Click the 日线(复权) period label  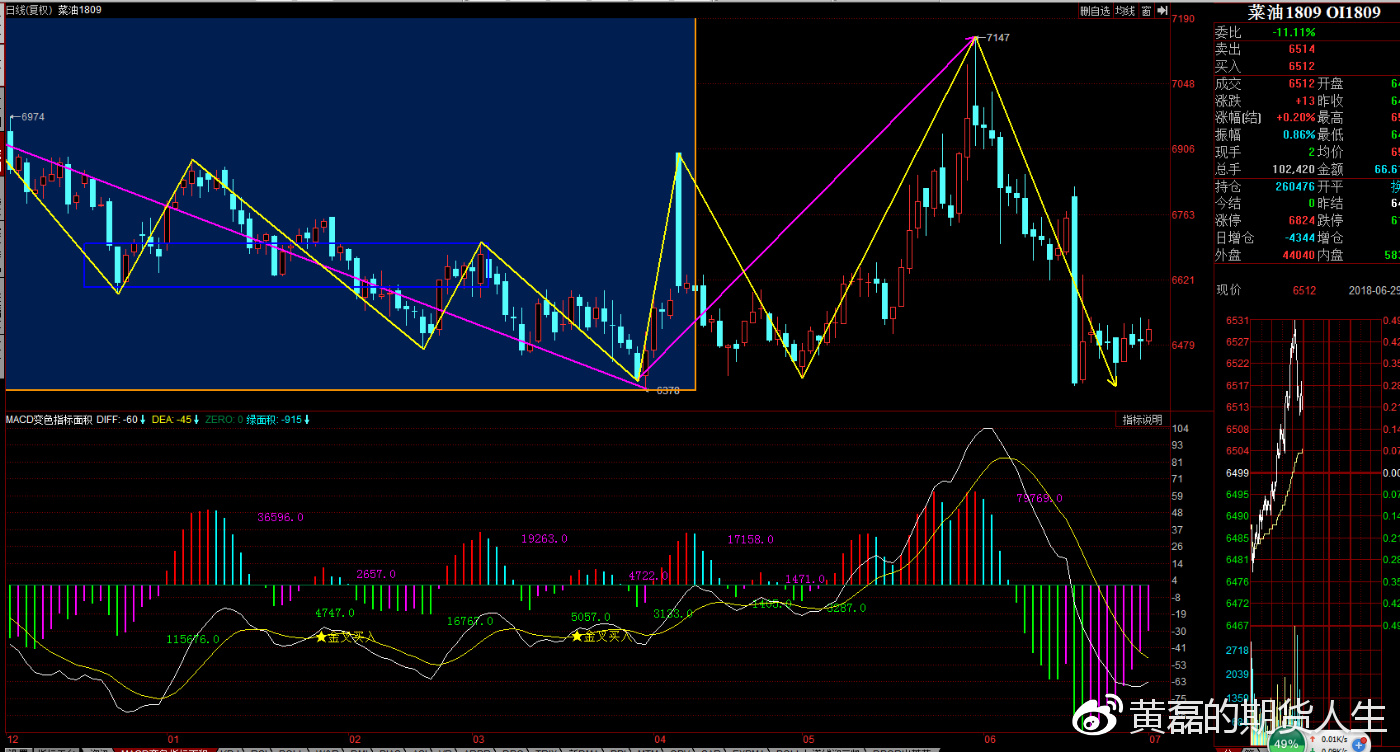click(29, 10)
